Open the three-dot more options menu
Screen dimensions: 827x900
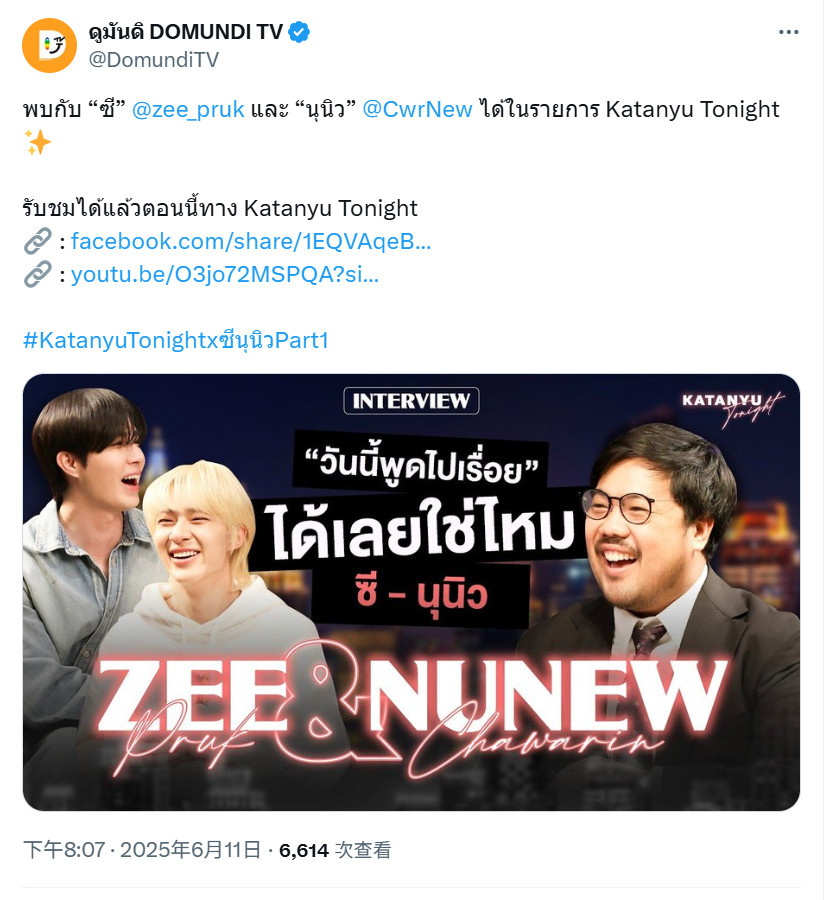[789, 32]
